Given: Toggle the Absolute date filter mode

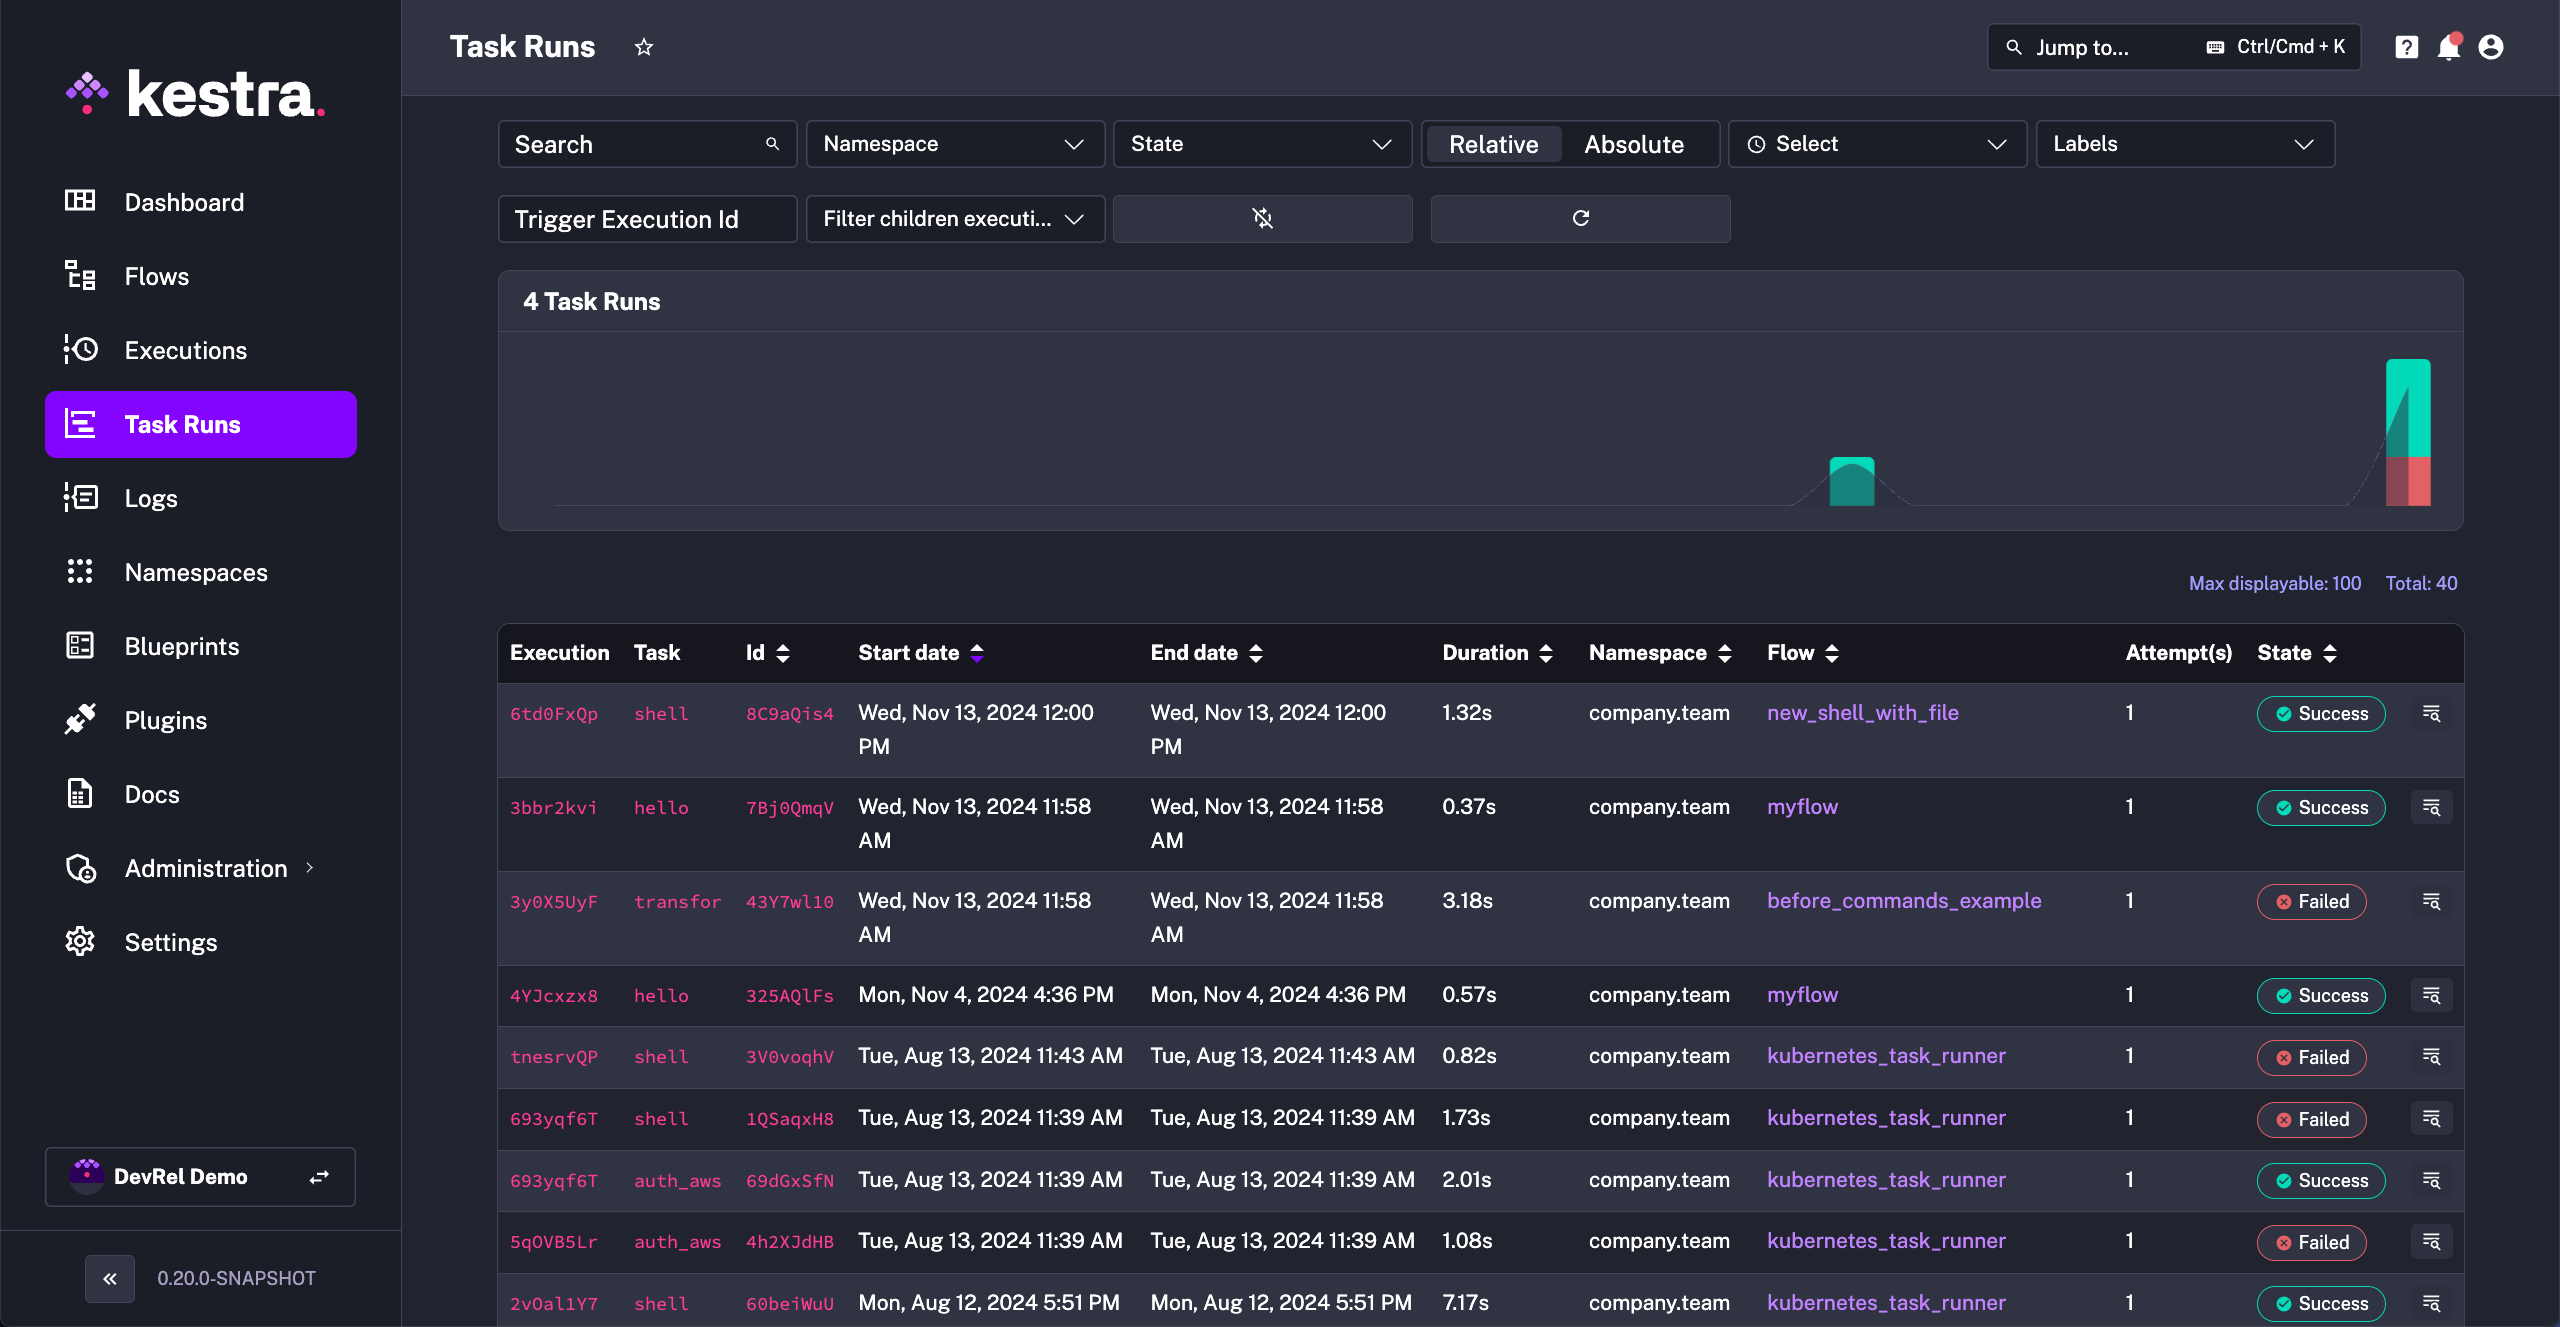Looking at the screenshot, I should pos(1633,142).
